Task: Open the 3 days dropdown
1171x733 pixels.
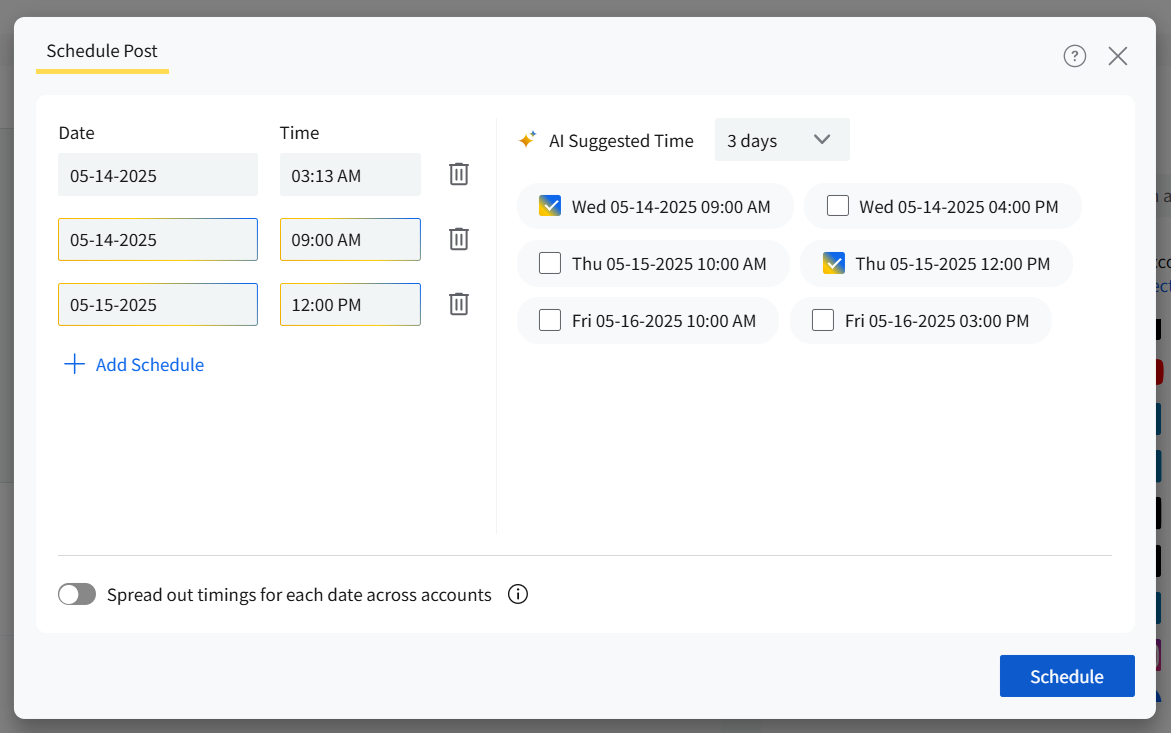Action: [x=781, y=140]
